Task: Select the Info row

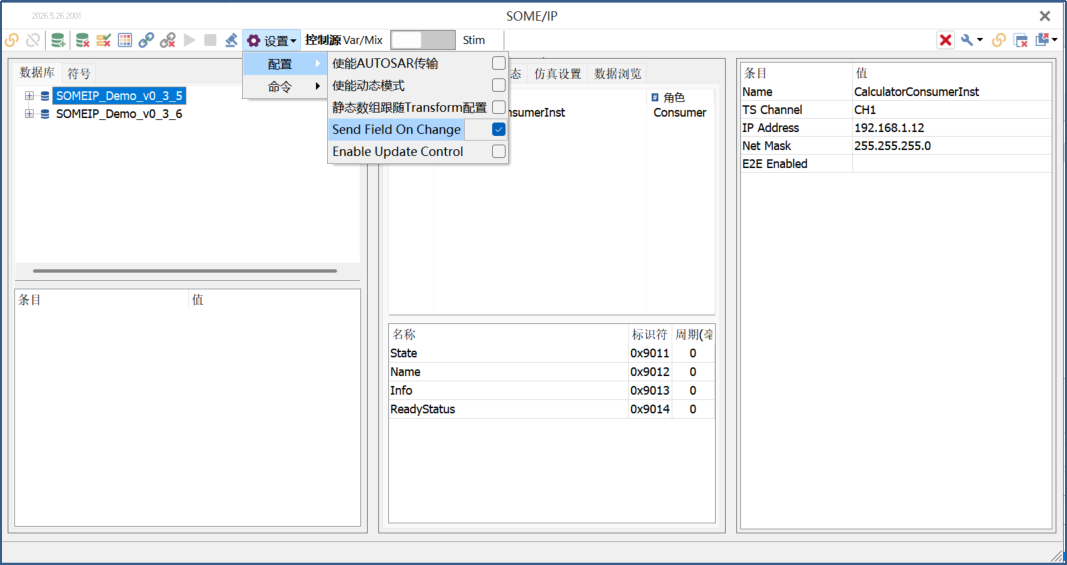Action: click(x=551, y=390)
